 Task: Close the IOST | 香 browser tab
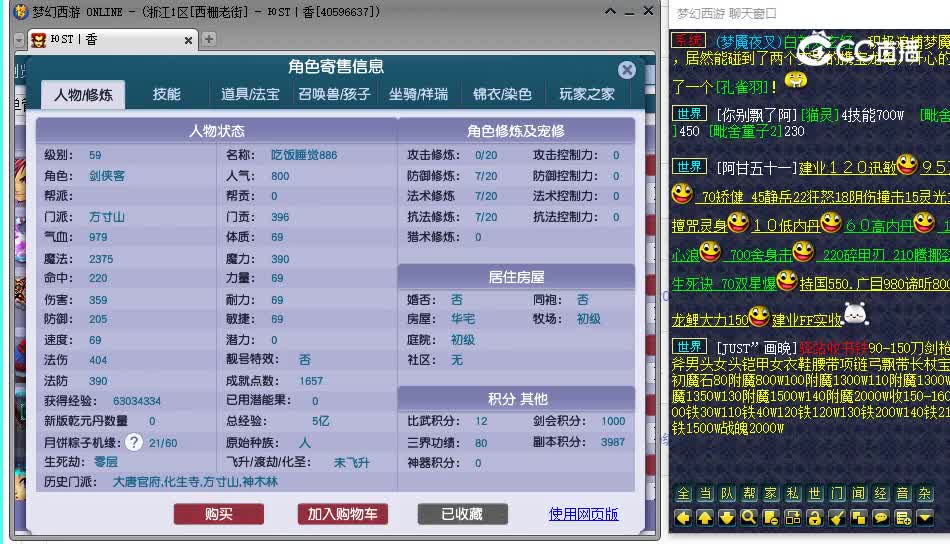coord(188,41)
